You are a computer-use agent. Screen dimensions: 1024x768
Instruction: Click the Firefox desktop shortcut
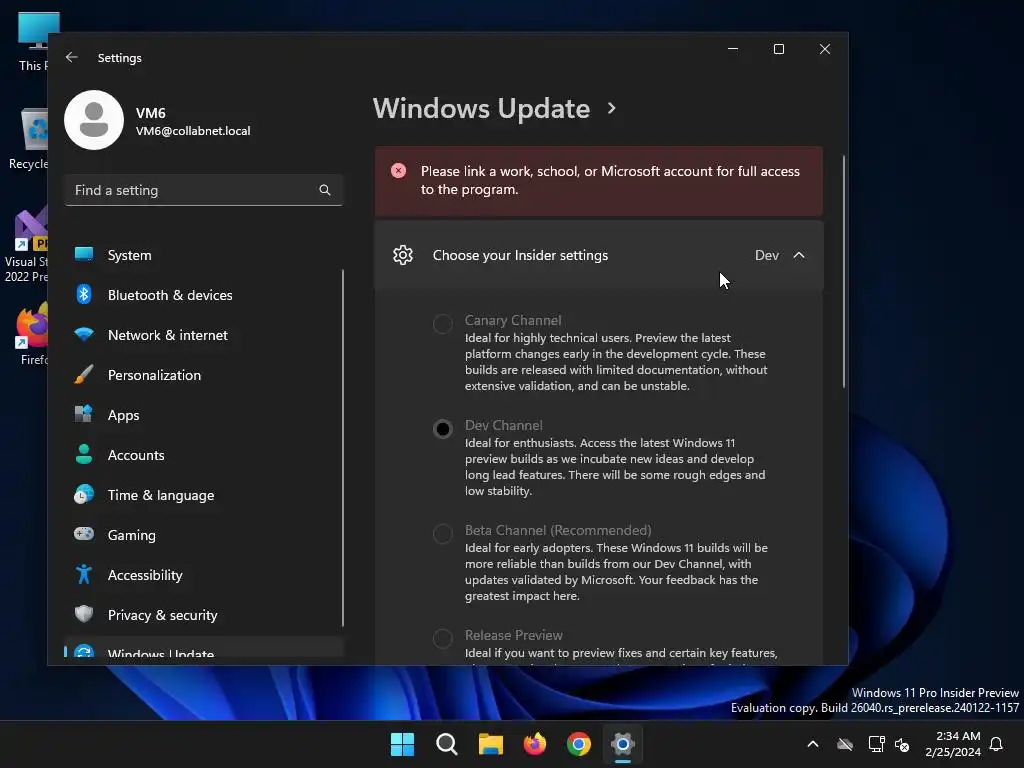pos(31,334)
